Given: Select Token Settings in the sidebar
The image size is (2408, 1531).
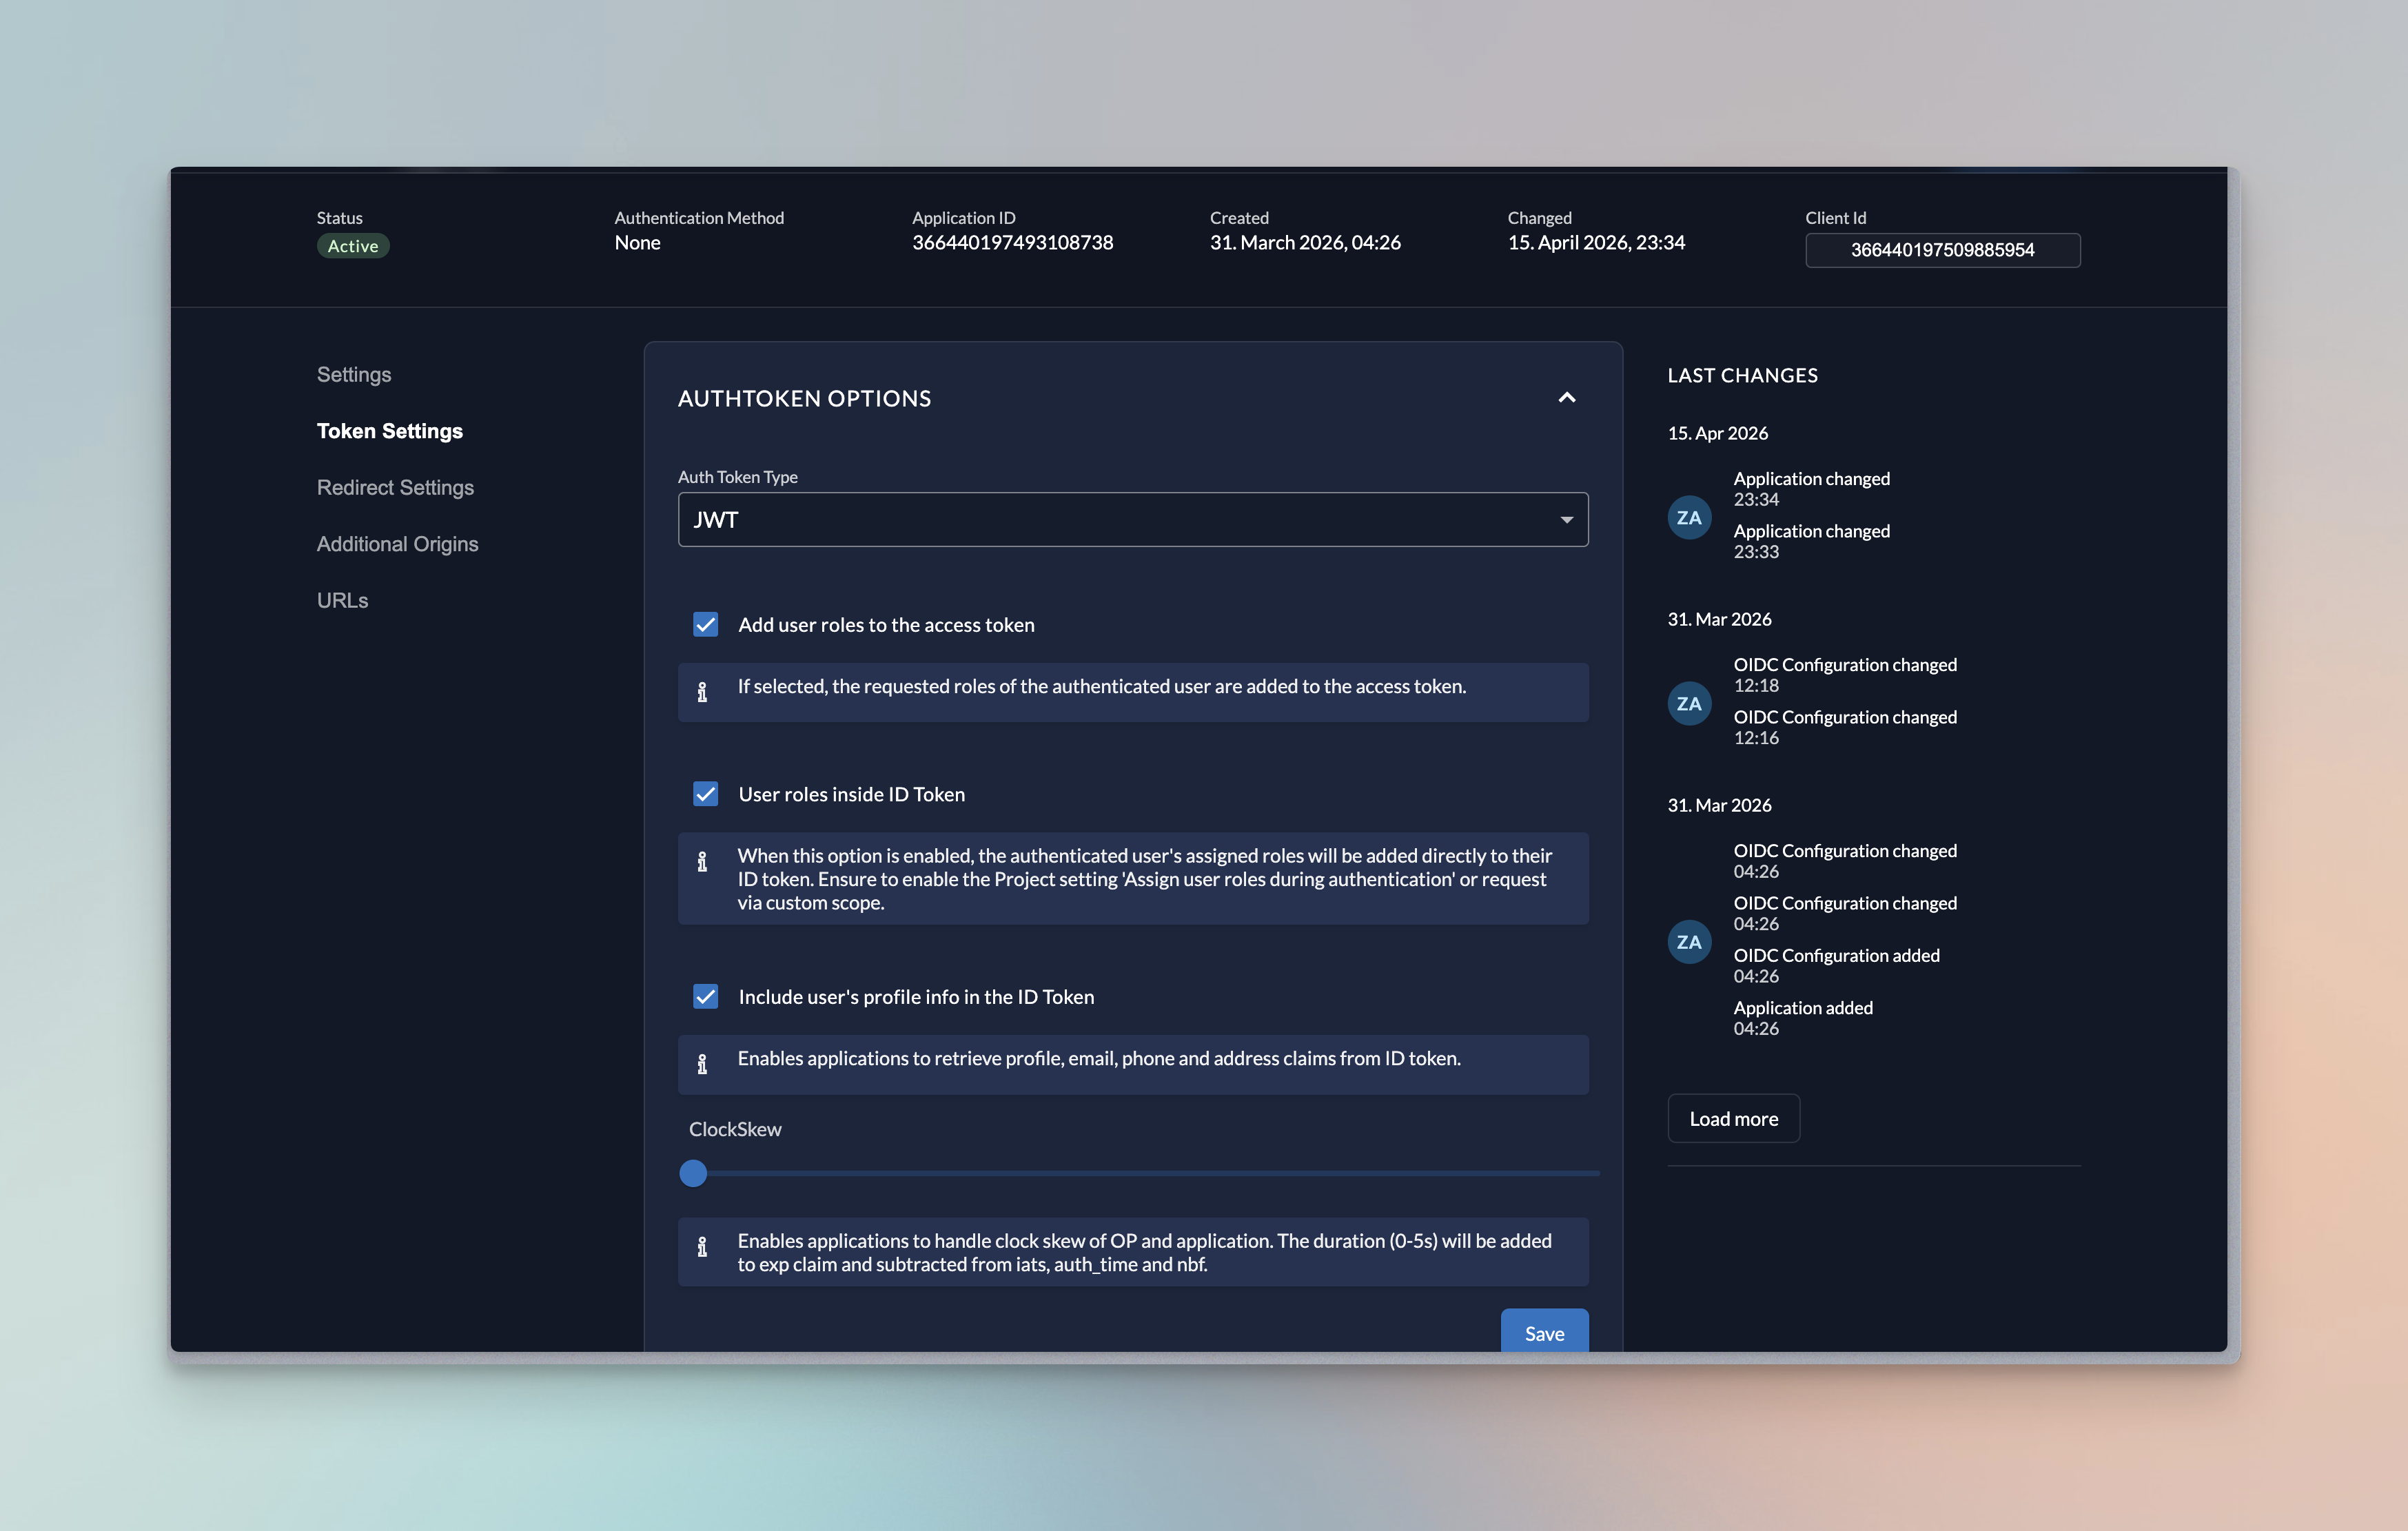Looking at the screenshot, I should (x=390, y=431).
